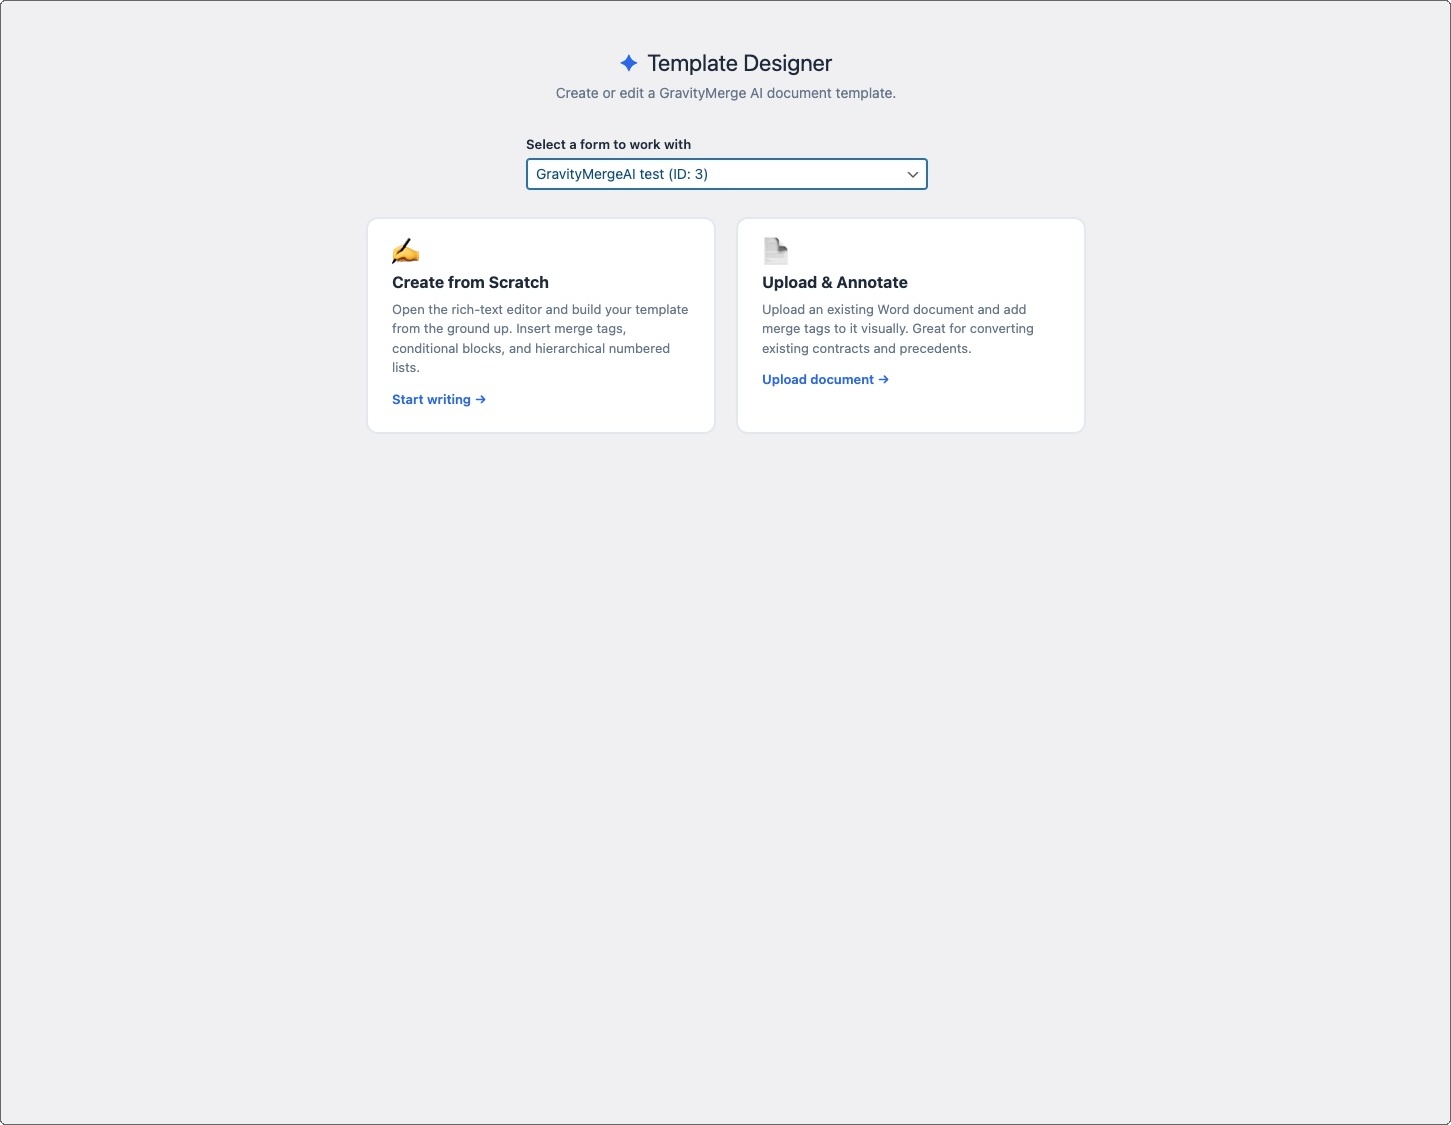Image resolution: width=1451 pixels, height=1125 pixels.
Task: Click the arrow after Upload document
Action: tap(883, 379)
